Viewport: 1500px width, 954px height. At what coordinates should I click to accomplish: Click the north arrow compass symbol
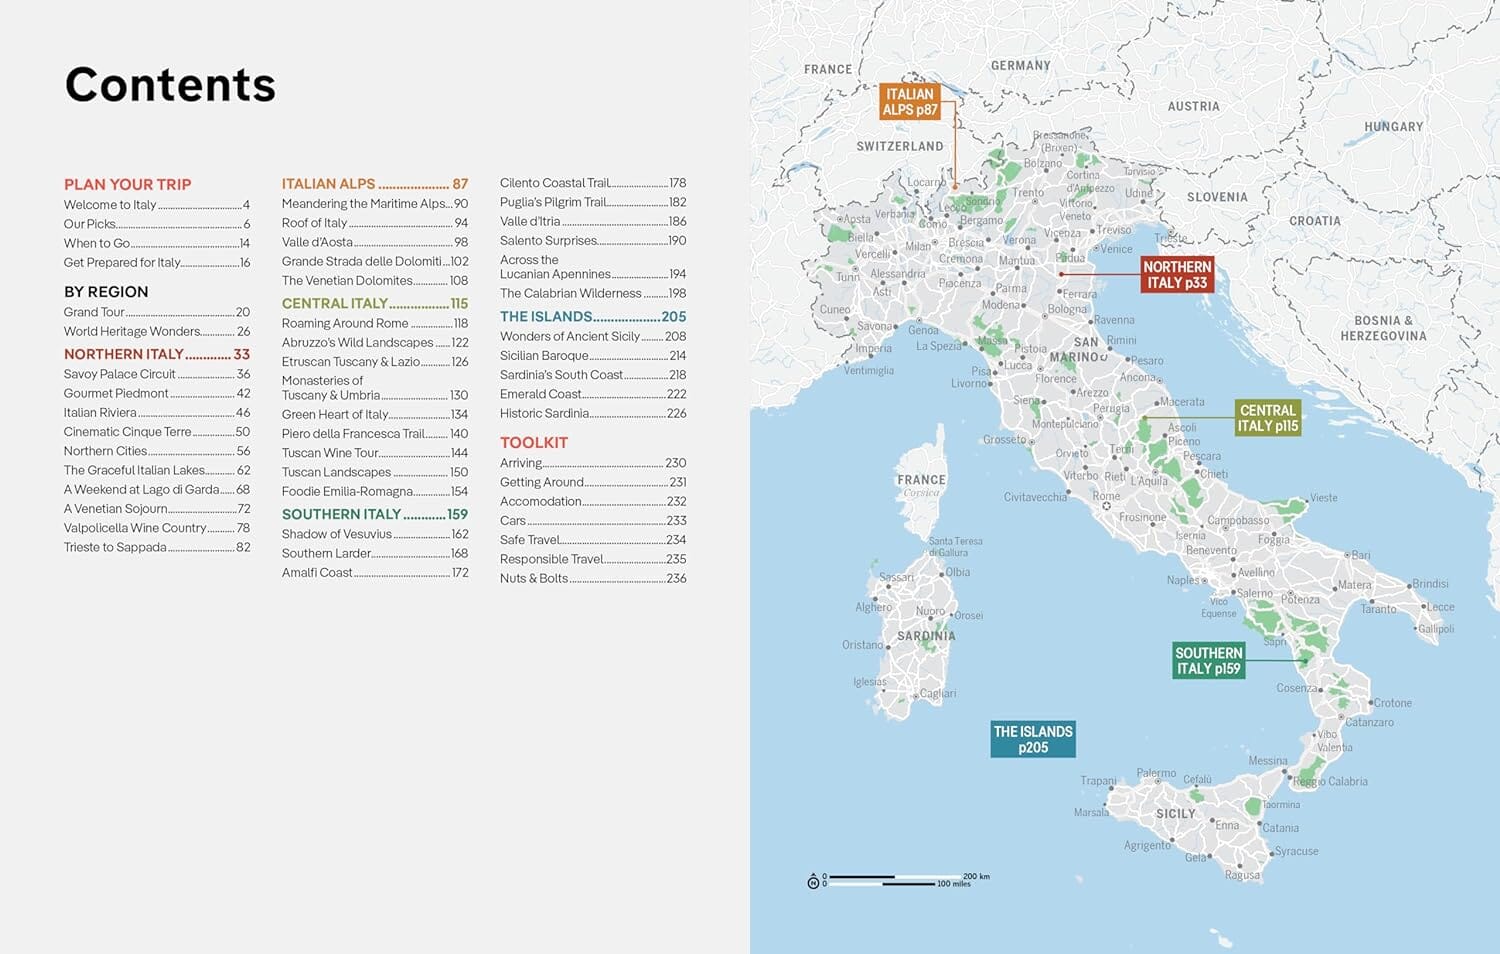pos(811,881)
